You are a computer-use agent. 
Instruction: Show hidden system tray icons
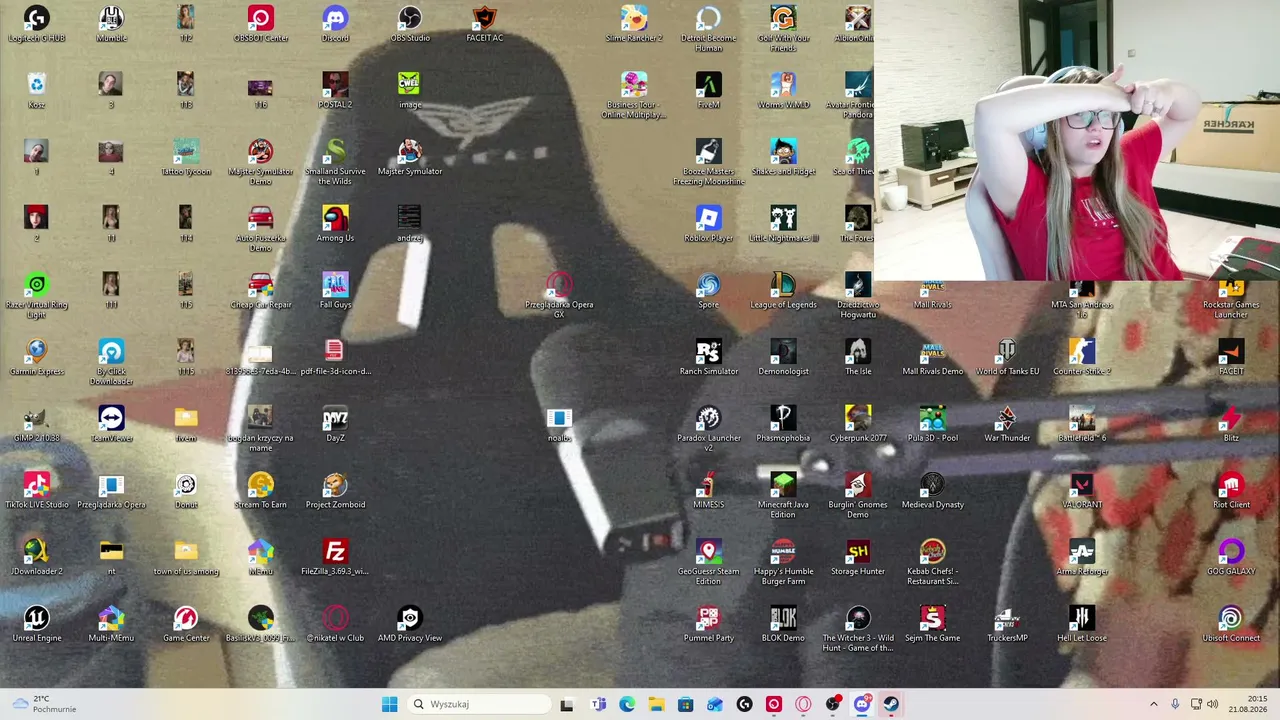(x=1153, y=704)
